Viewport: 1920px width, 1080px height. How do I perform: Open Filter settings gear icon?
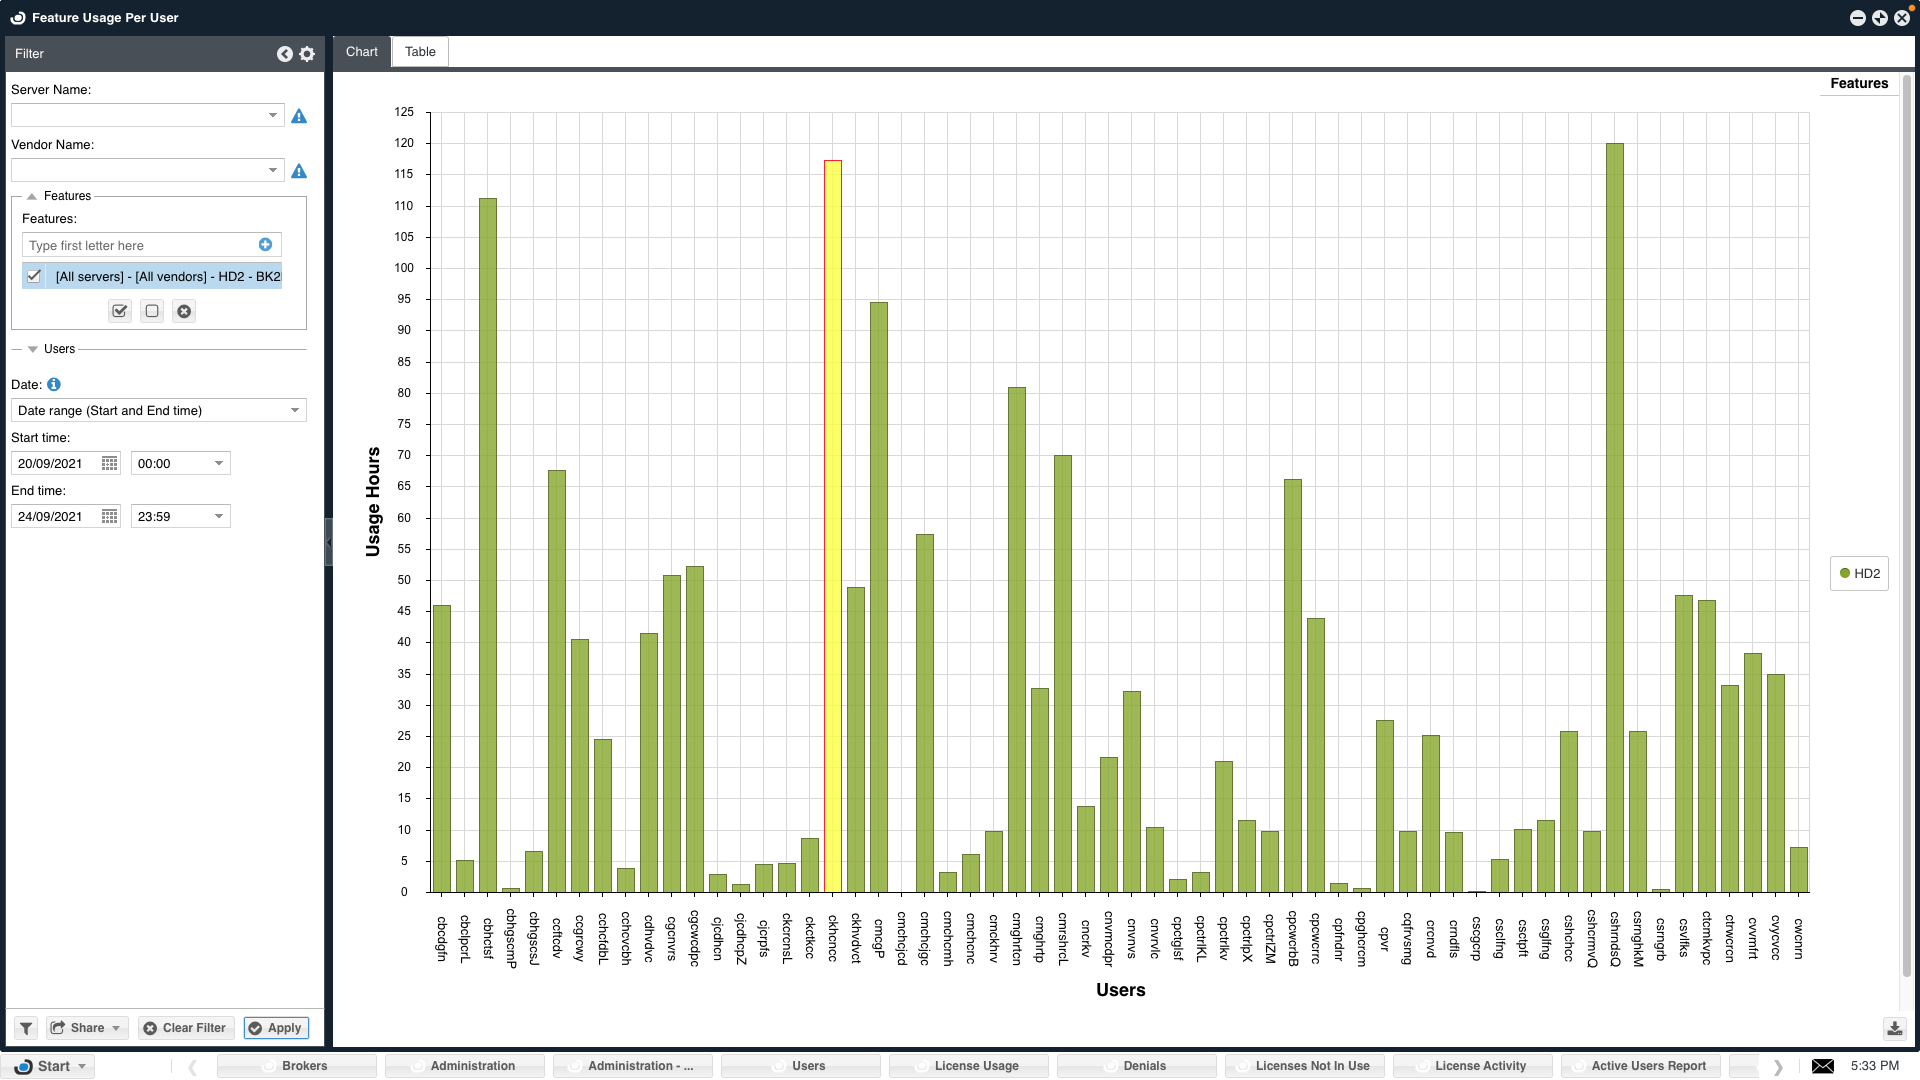(x=307, y=54)
